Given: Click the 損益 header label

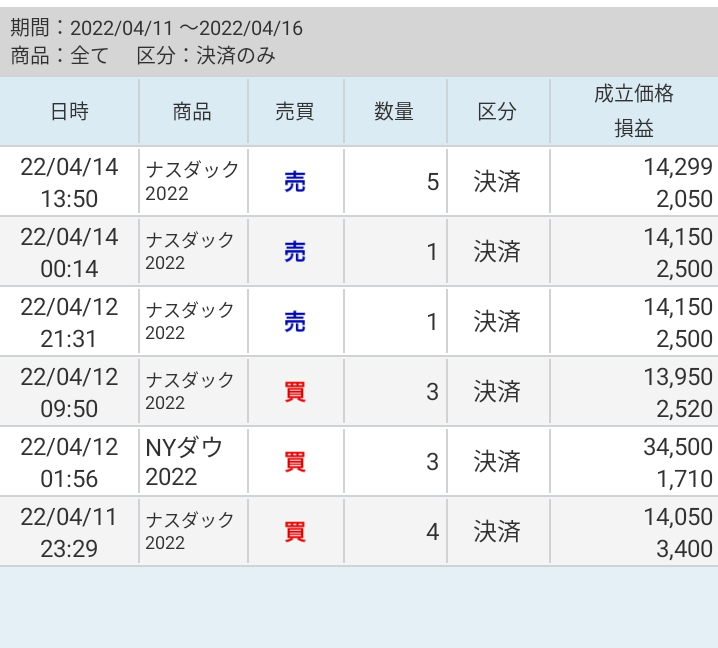Looking at the screenshot, I should (x=633, y=130).
